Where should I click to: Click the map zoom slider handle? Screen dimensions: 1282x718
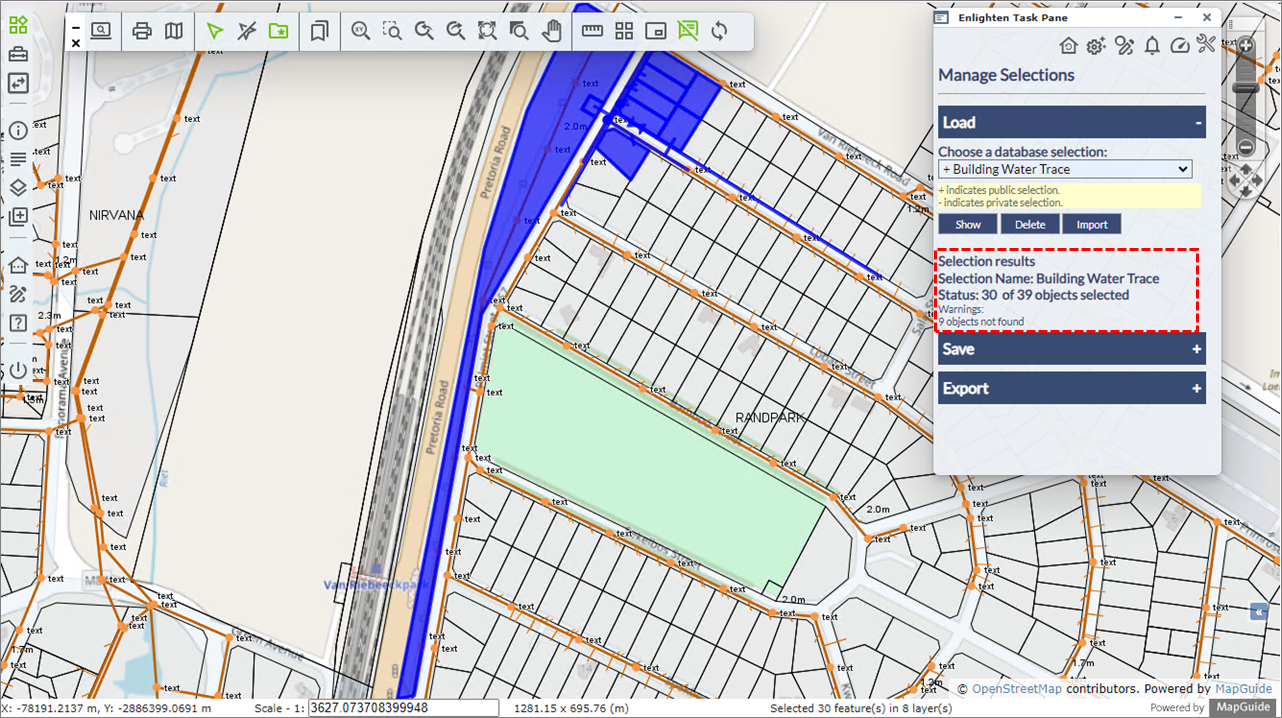(1245, 88)
